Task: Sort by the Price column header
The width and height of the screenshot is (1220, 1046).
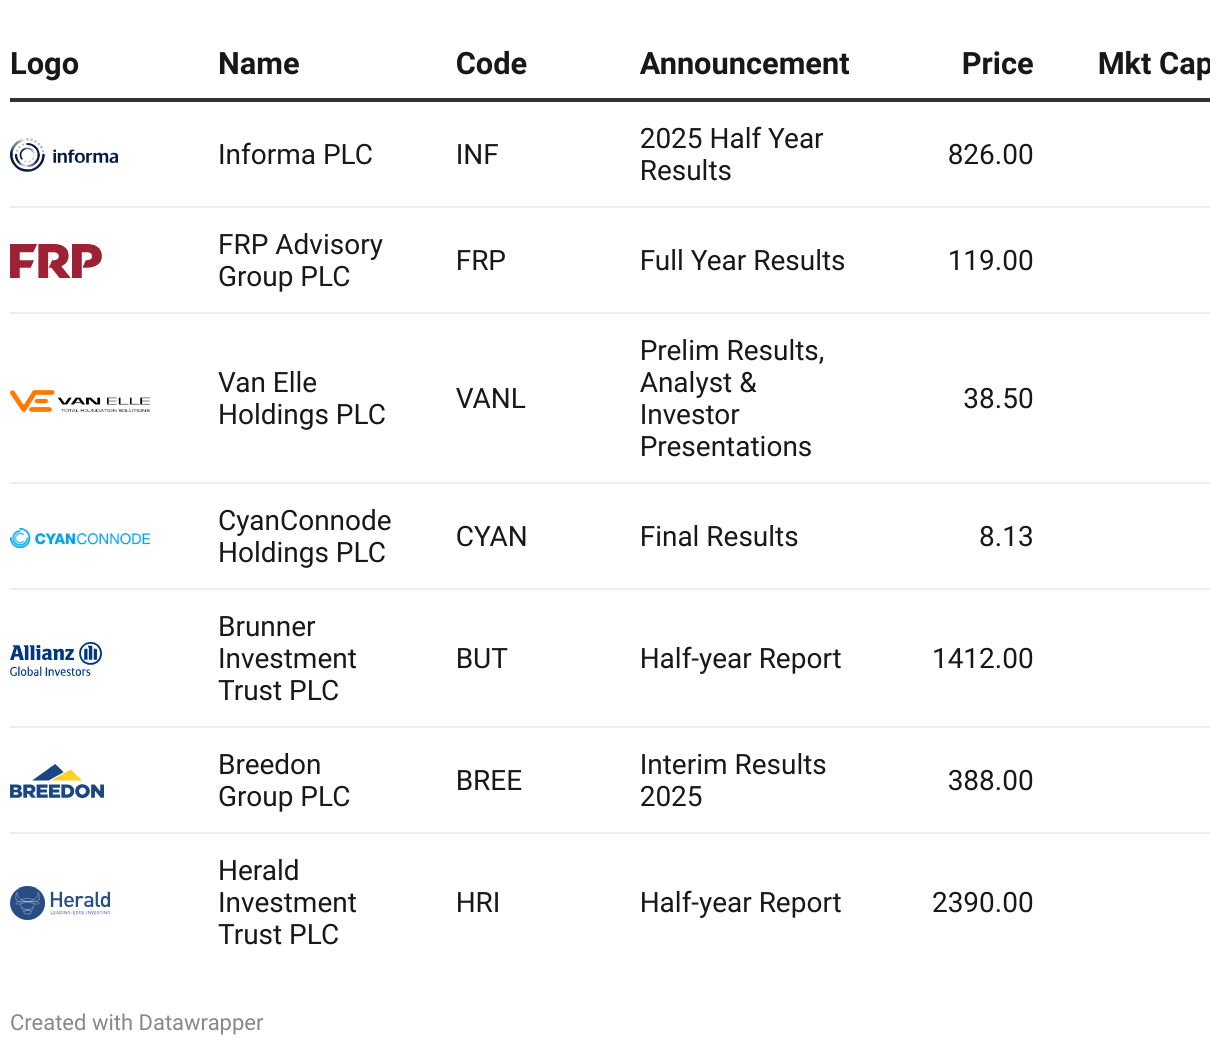Action: (x=997, y=64)
